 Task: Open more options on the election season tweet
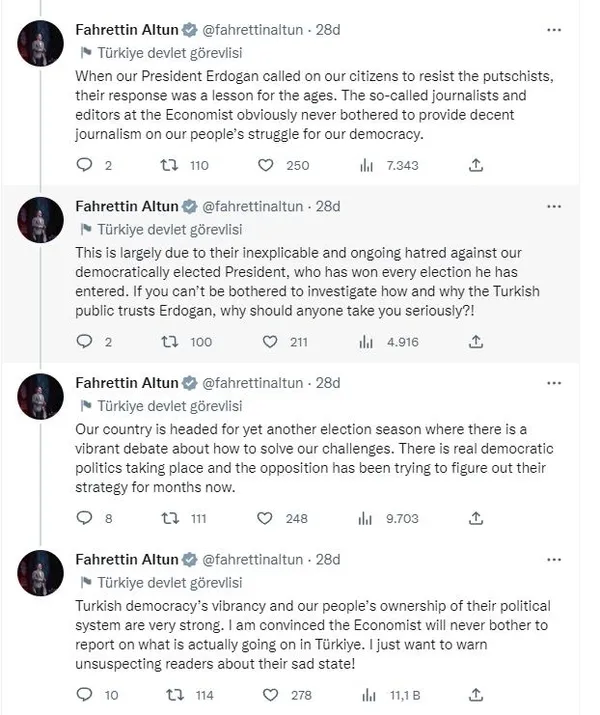pos(554,383)
